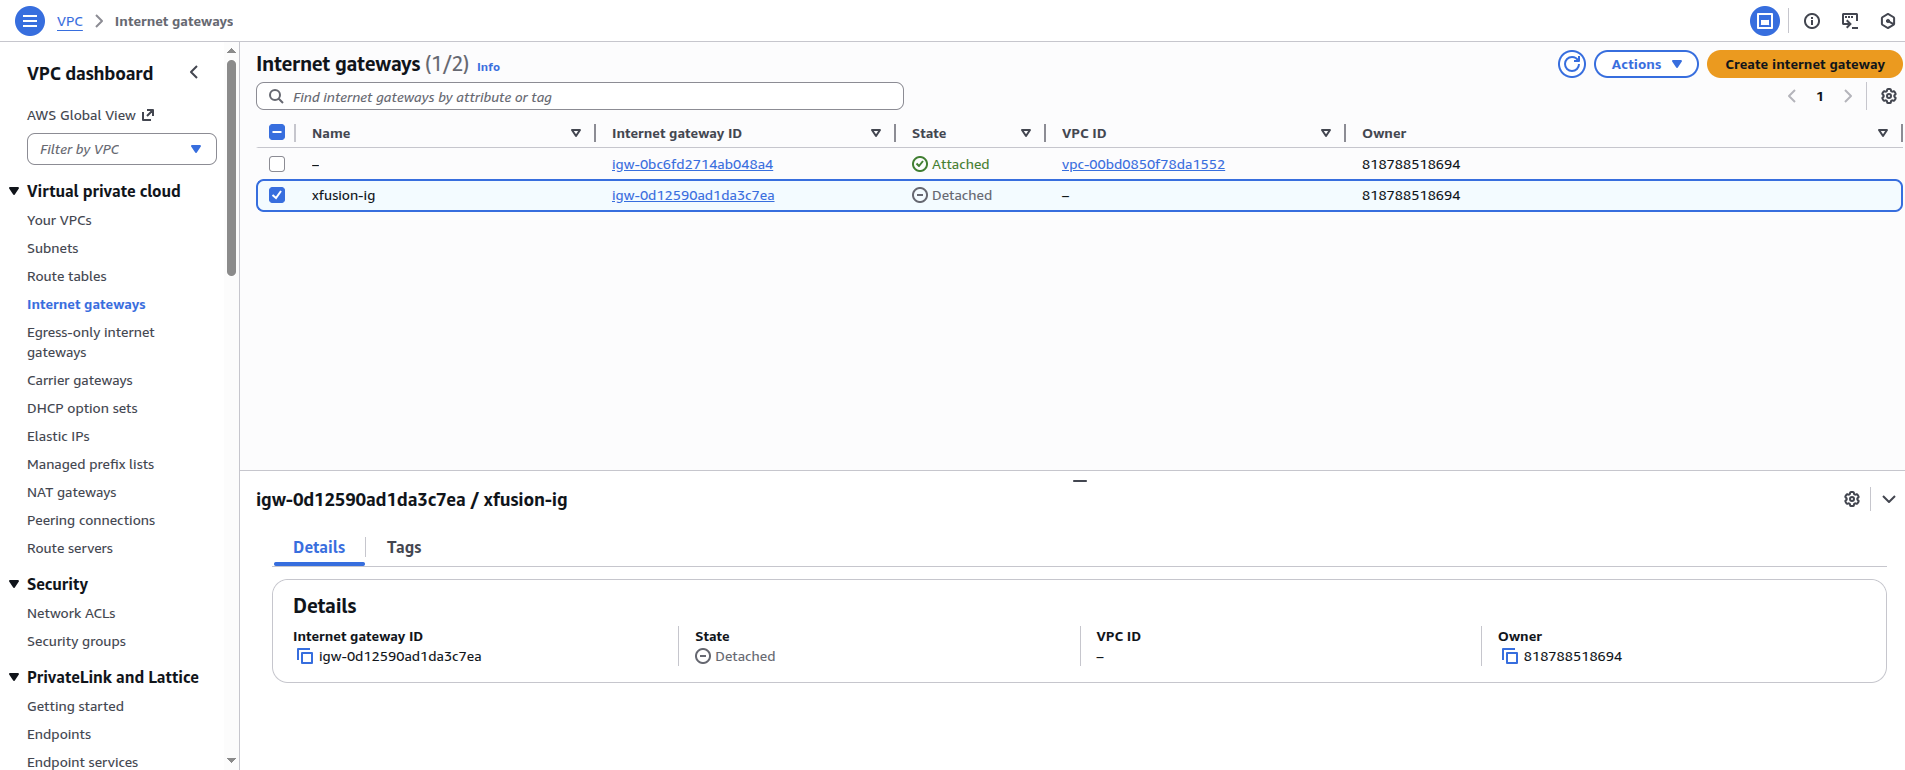Check the unnamed igw-0bc6fd2714ab048a4 row
This screenshot has width=1905, height=770.
pos(277,164)
